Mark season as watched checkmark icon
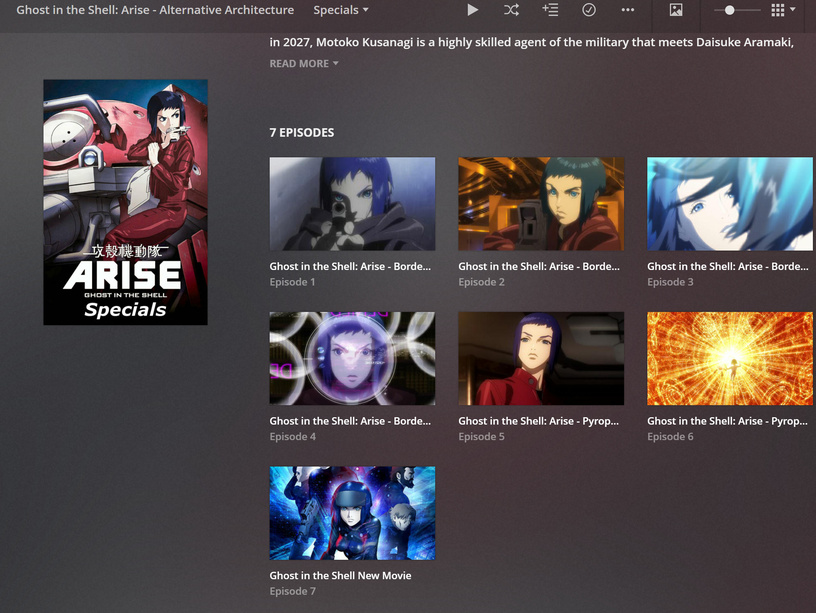 [589, 10]
